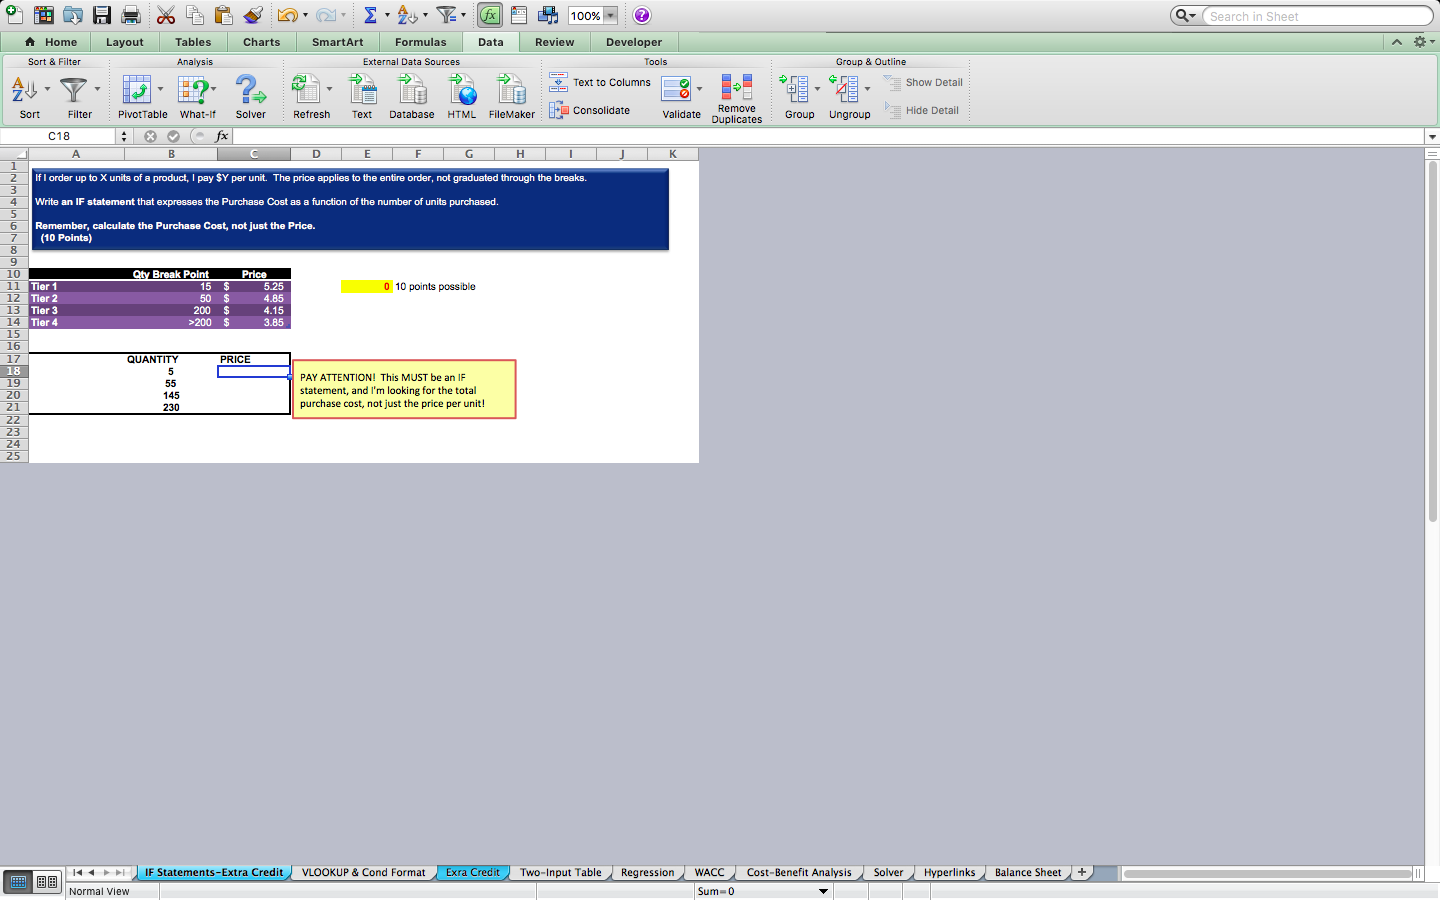Expand the Sum status bar dropdown

pos(823,891)
